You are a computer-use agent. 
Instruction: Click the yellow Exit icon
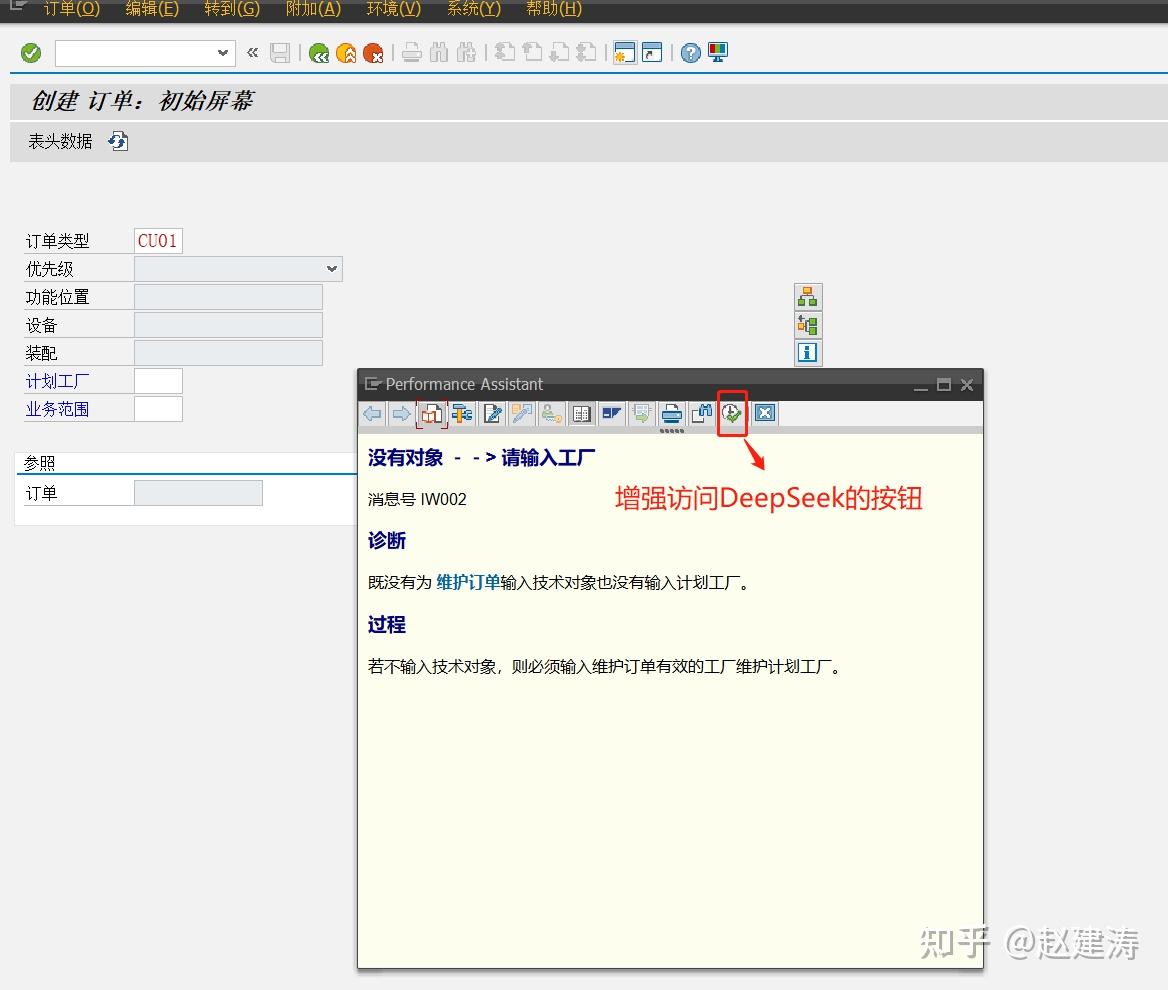click(346, 52)
